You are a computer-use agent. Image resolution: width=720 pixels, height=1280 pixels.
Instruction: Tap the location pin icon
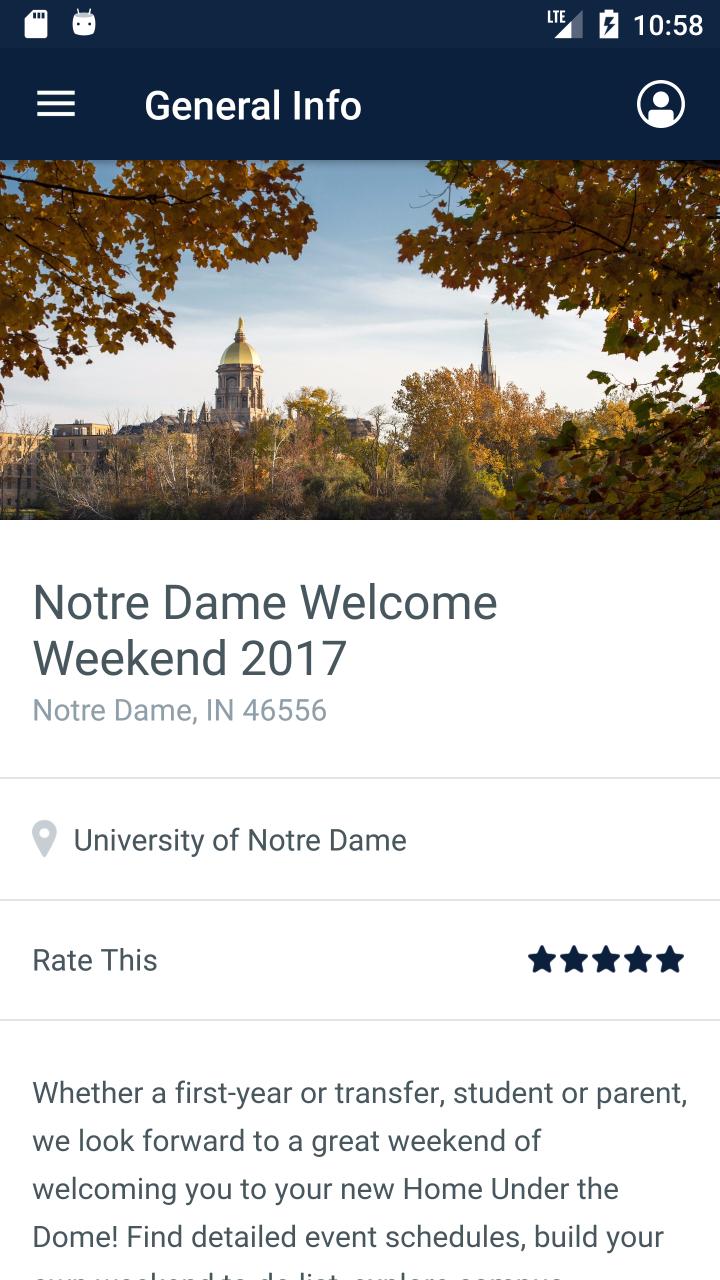point(44,840)
